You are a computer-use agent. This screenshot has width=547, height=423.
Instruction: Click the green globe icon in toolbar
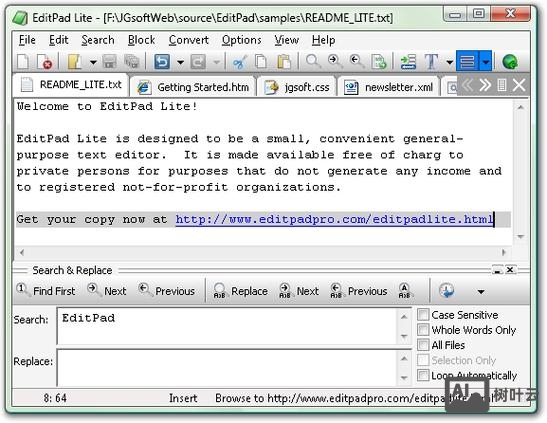[x=510, y=62]
